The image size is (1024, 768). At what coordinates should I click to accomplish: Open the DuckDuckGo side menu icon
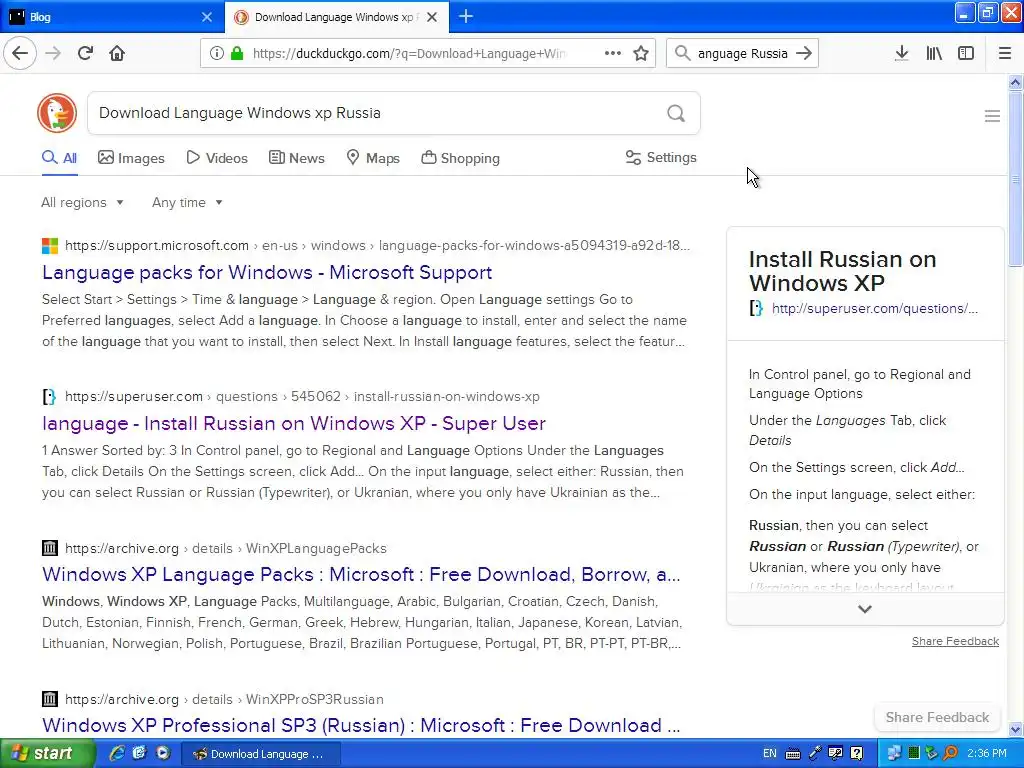[992, 116]
